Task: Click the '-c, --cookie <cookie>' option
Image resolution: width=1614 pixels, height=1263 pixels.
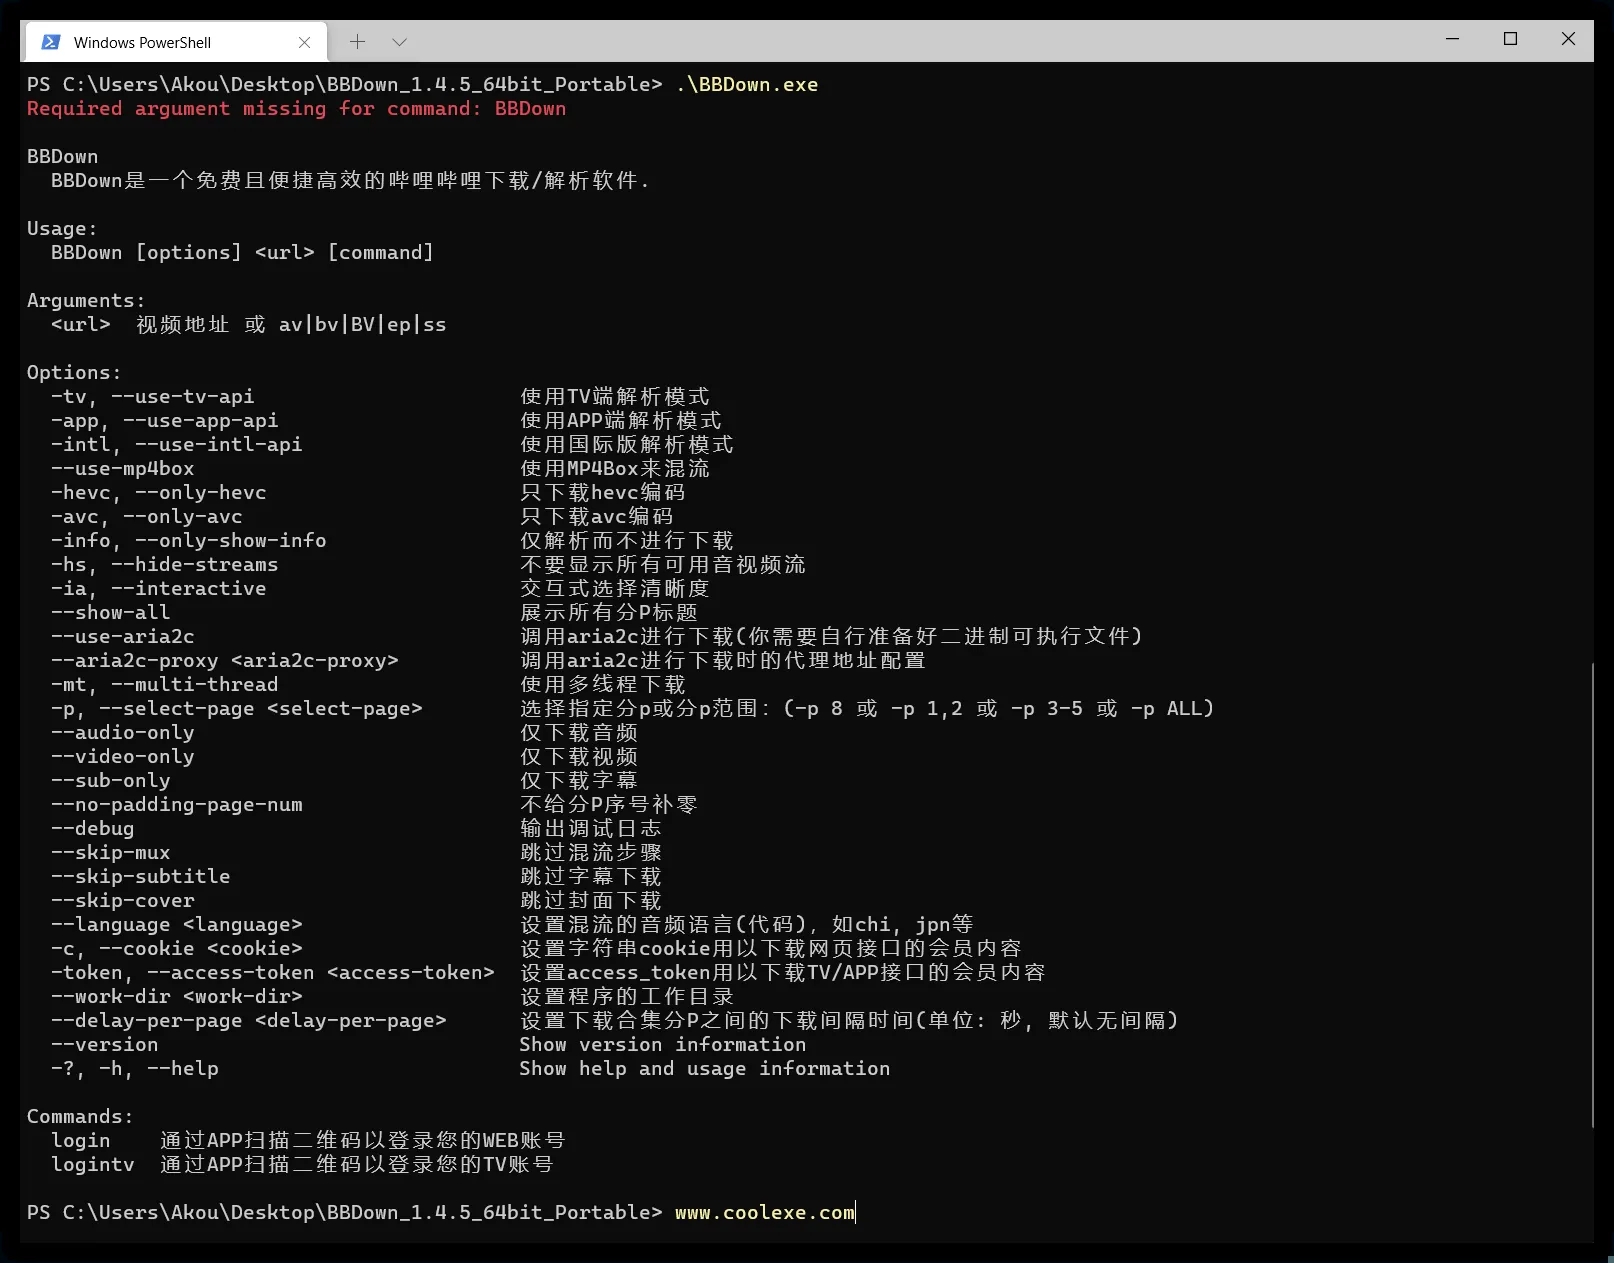Action: [x=177, y=948]
